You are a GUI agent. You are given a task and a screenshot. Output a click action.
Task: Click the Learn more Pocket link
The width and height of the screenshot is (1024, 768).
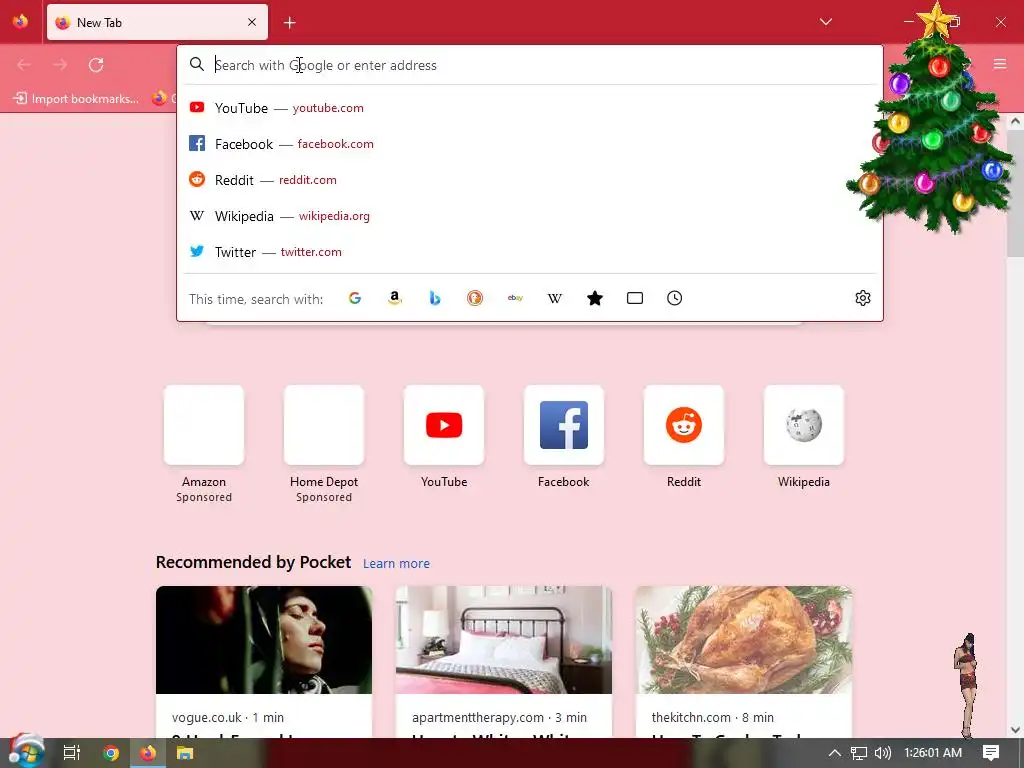pyautogui.click(x=396, y=563)
